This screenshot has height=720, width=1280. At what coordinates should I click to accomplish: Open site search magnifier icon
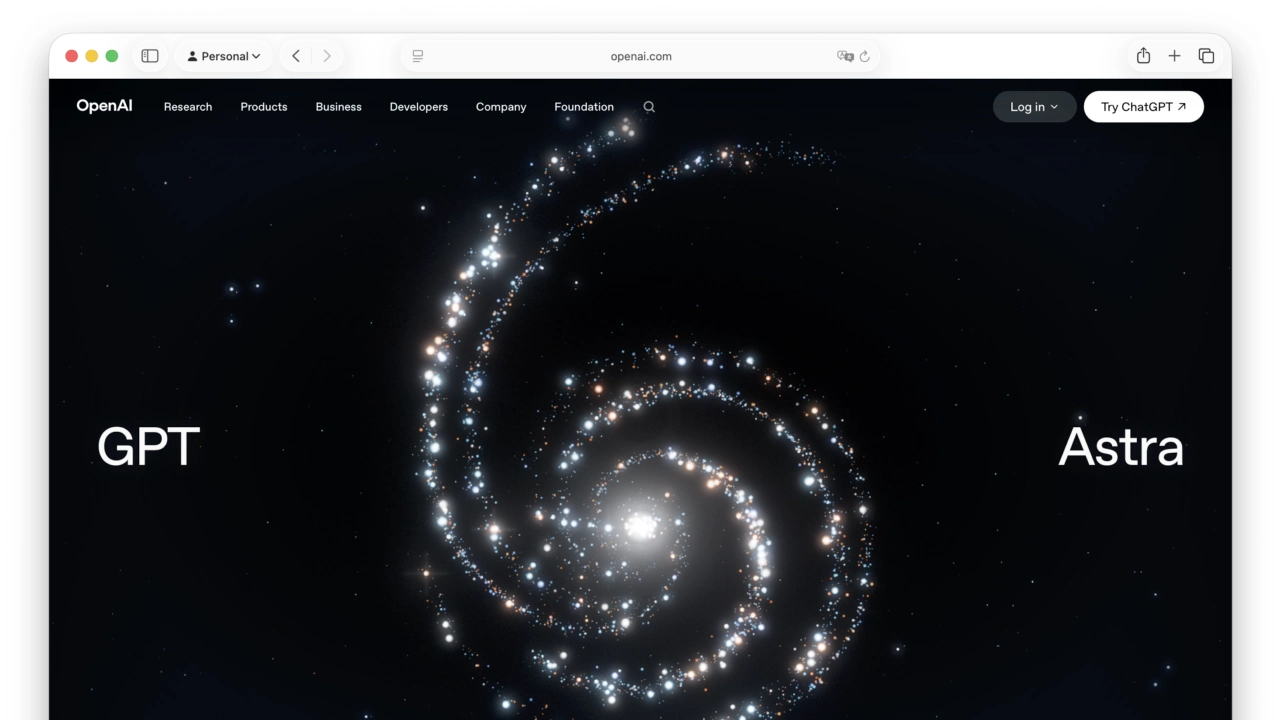point(649,107)
